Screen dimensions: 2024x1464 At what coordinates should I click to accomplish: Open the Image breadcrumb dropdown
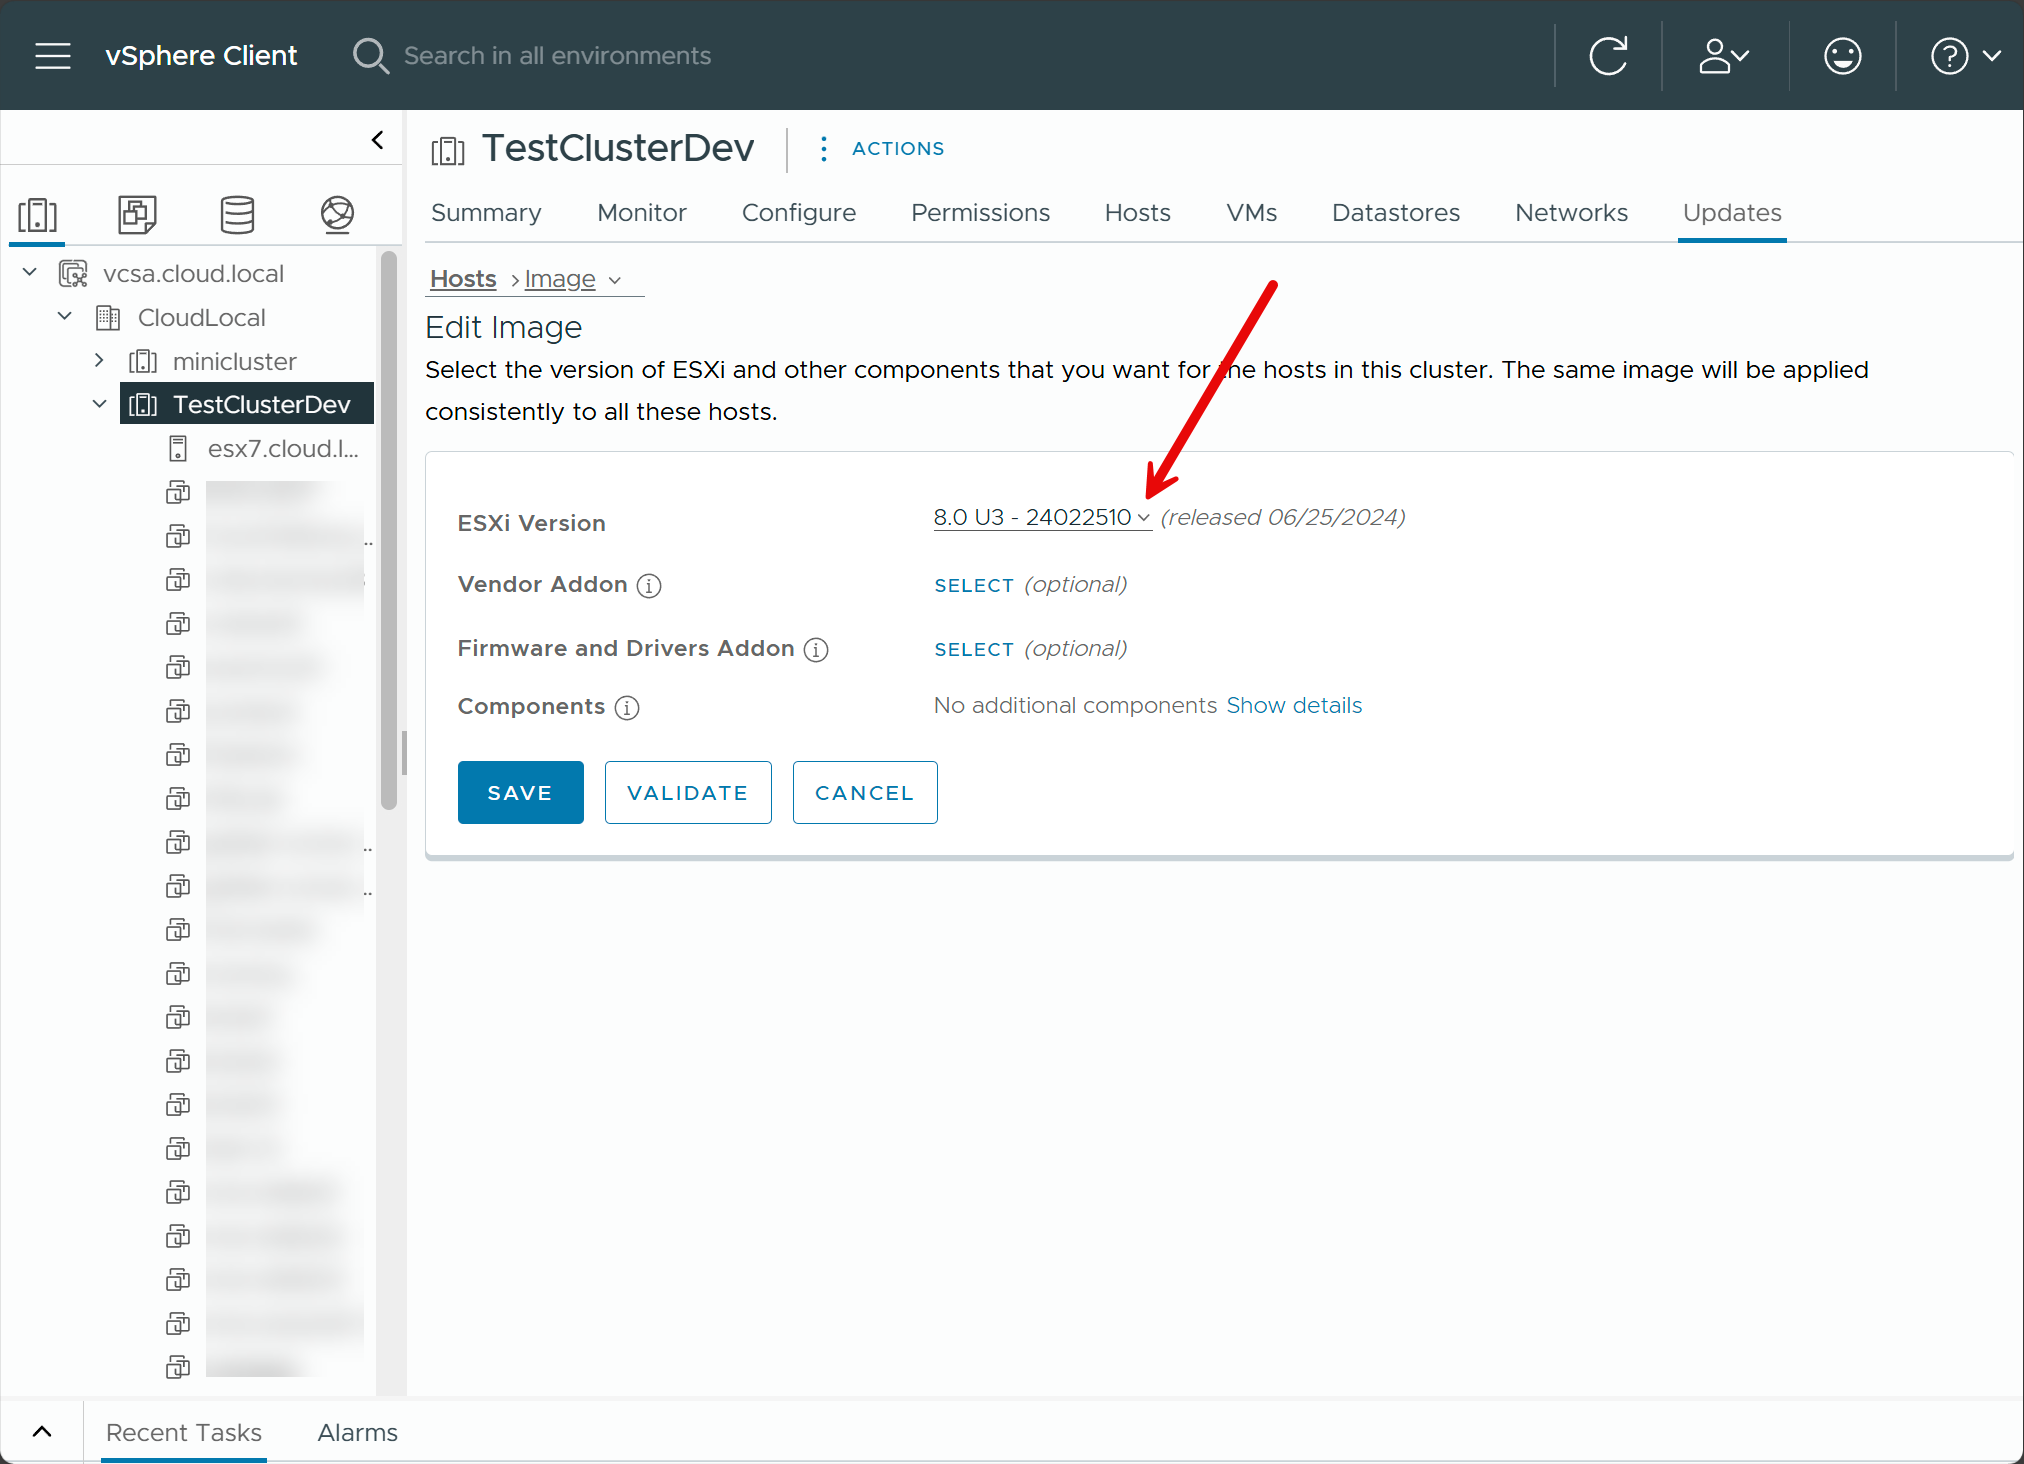(x=616, y=280)
